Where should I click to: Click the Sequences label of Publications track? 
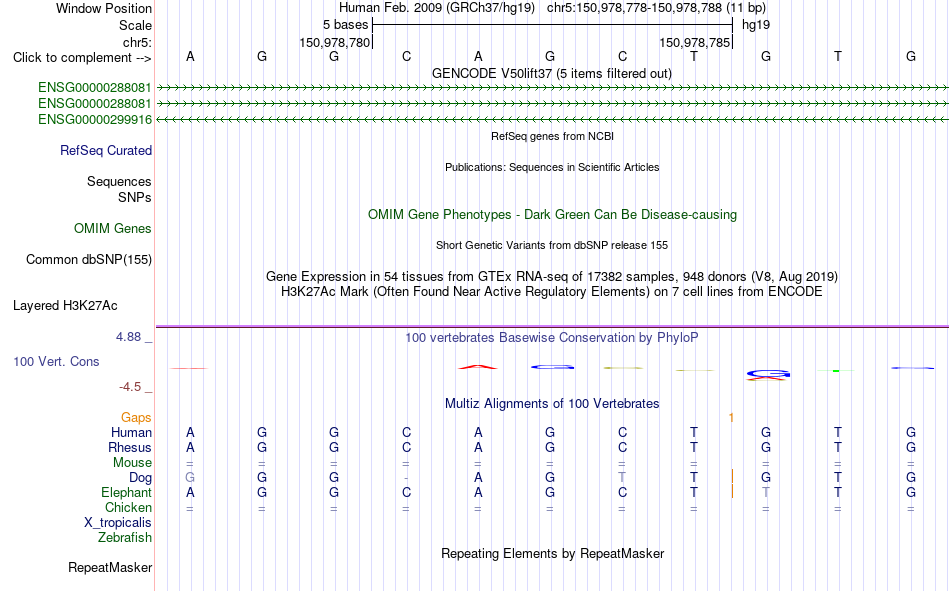pos(119,181)
